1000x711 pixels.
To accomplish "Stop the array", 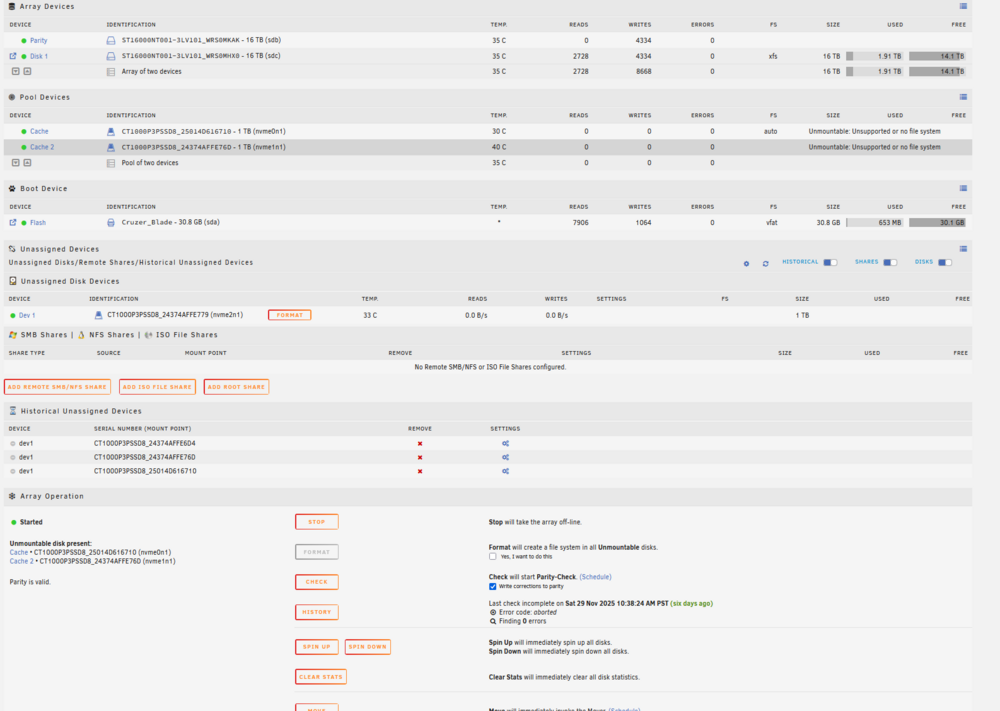I will pos(317,522).
